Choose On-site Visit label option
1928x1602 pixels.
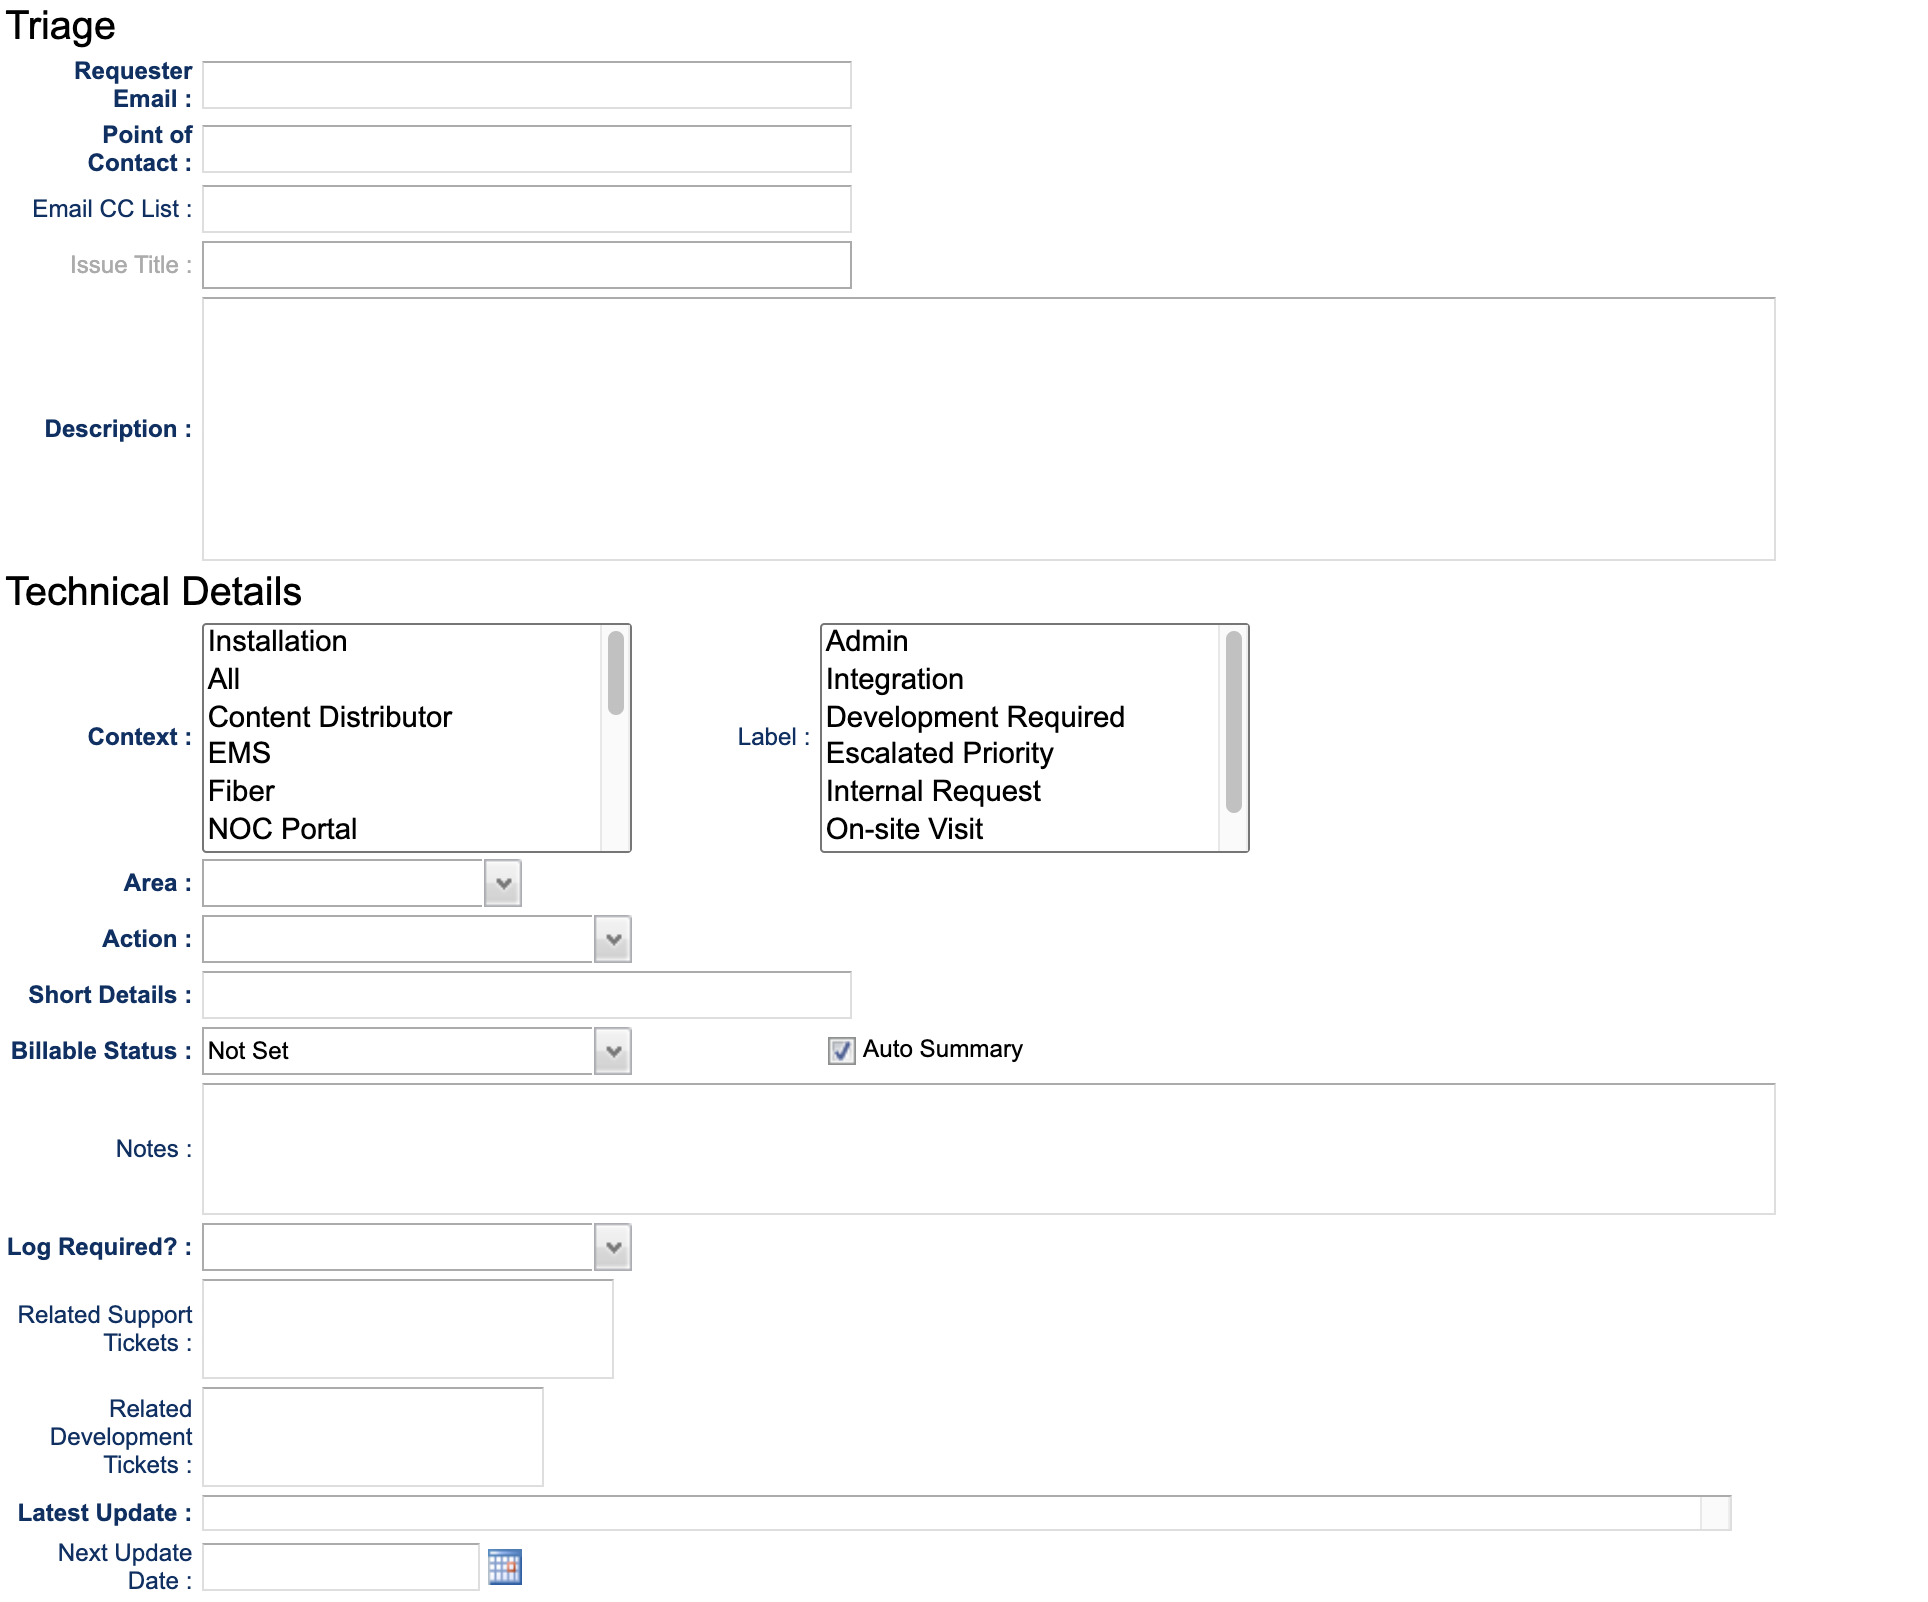click(x=904, y=829)
